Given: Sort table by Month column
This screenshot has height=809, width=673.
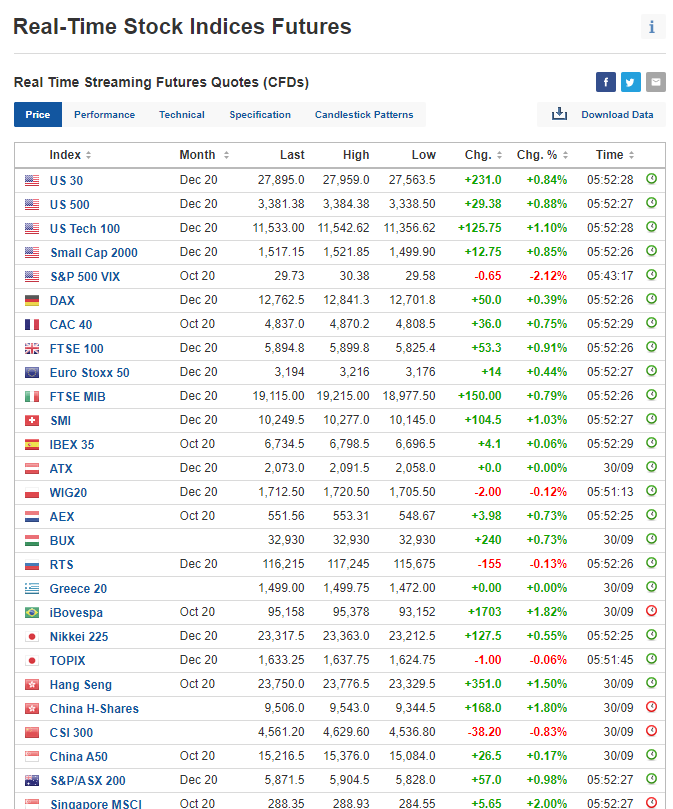Looking at the screenshot, I should 203,155.
